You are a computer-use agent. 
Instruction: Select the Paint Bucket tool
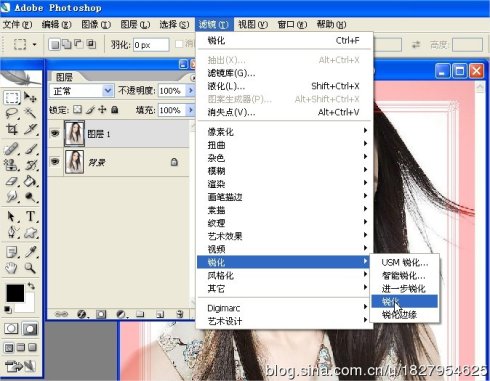click(30, 181)
